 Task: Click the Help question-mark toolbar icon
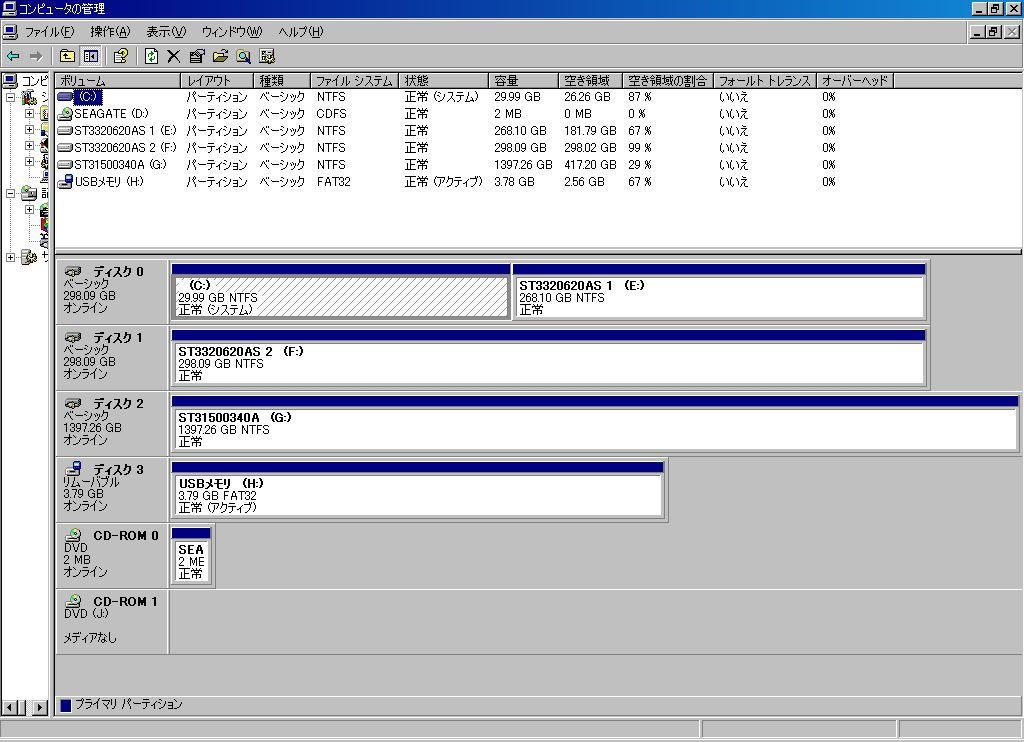(120, 56)
